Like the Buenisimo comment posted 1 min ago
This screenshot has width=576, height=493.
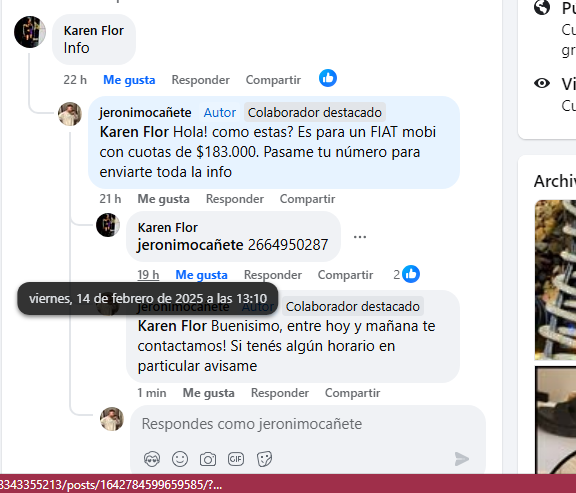[x=209, y=393]
